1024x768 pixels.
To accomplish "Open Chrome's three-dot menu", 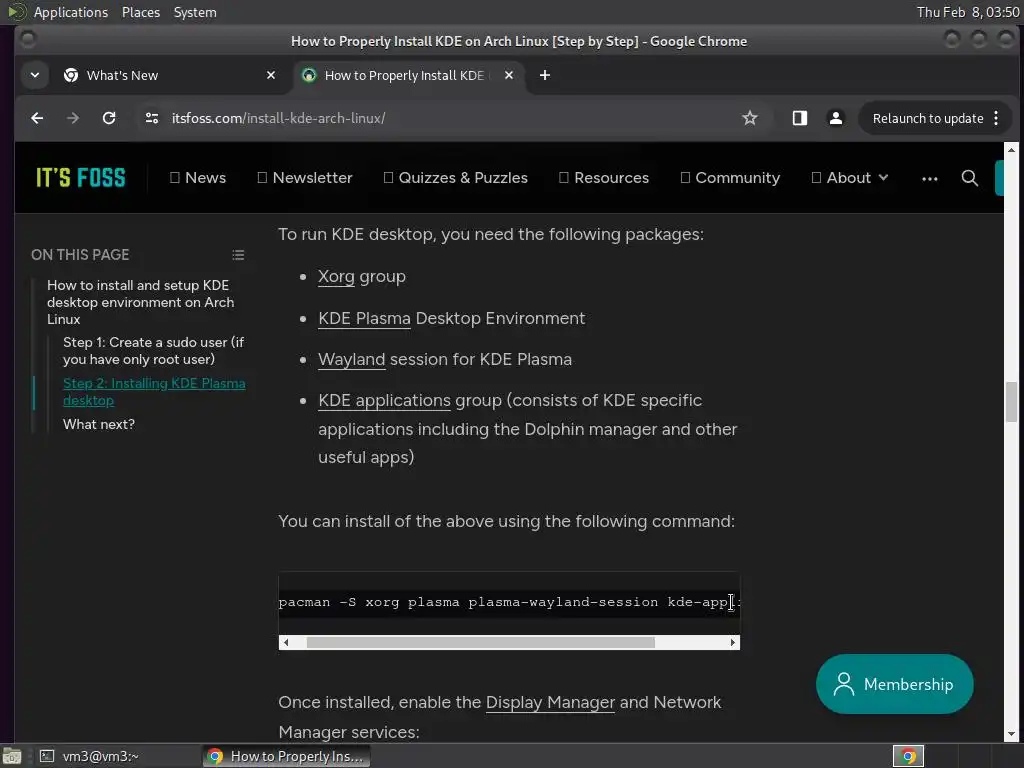I will (x=996, y=118).
